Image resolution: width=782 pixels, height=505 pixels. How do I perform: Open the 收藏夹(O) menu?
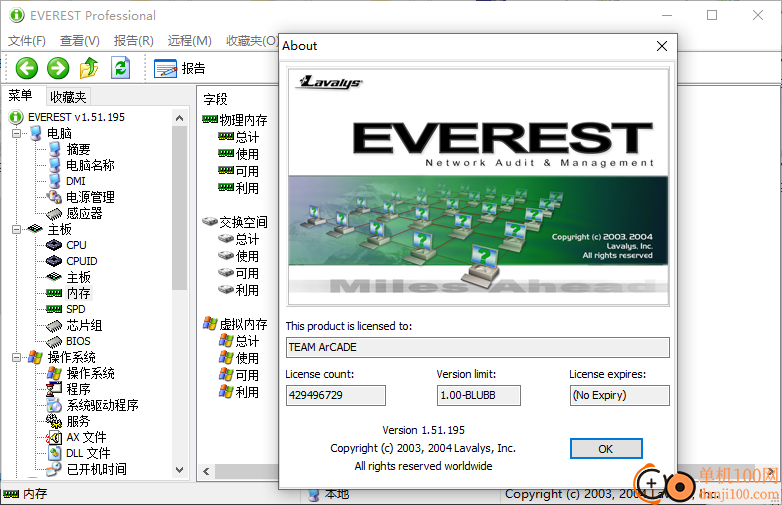[252, 40]
